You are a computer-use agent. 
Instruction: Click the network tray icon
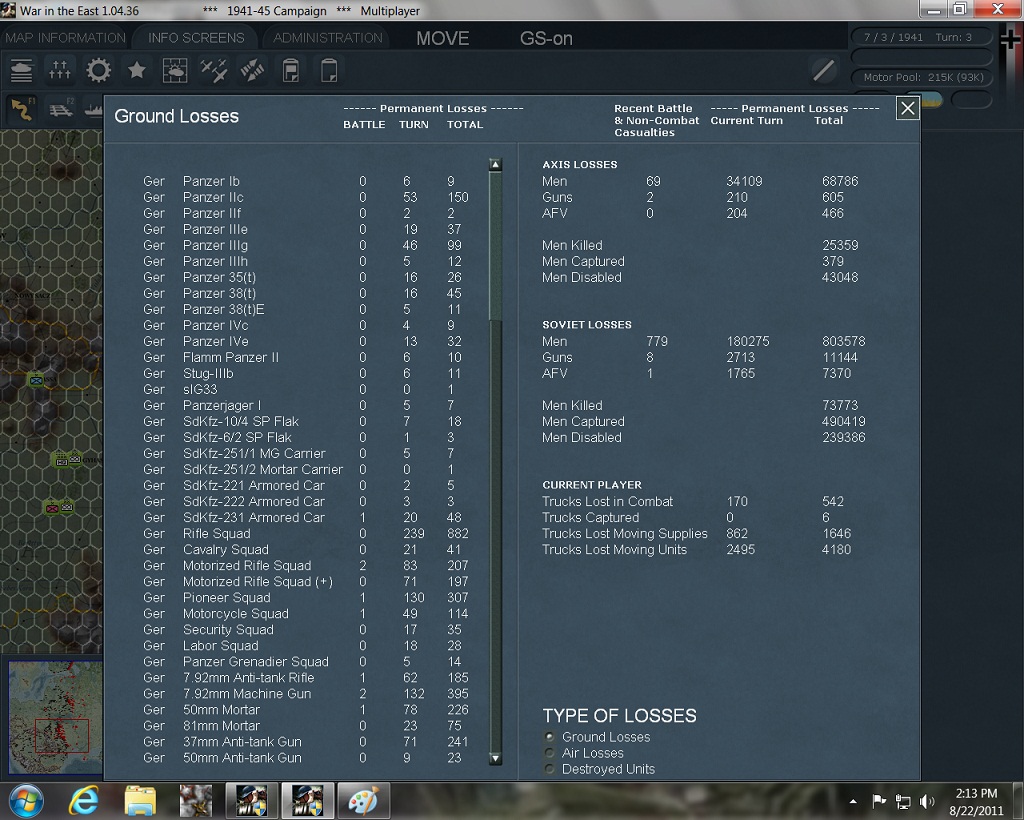click(903, 801)
